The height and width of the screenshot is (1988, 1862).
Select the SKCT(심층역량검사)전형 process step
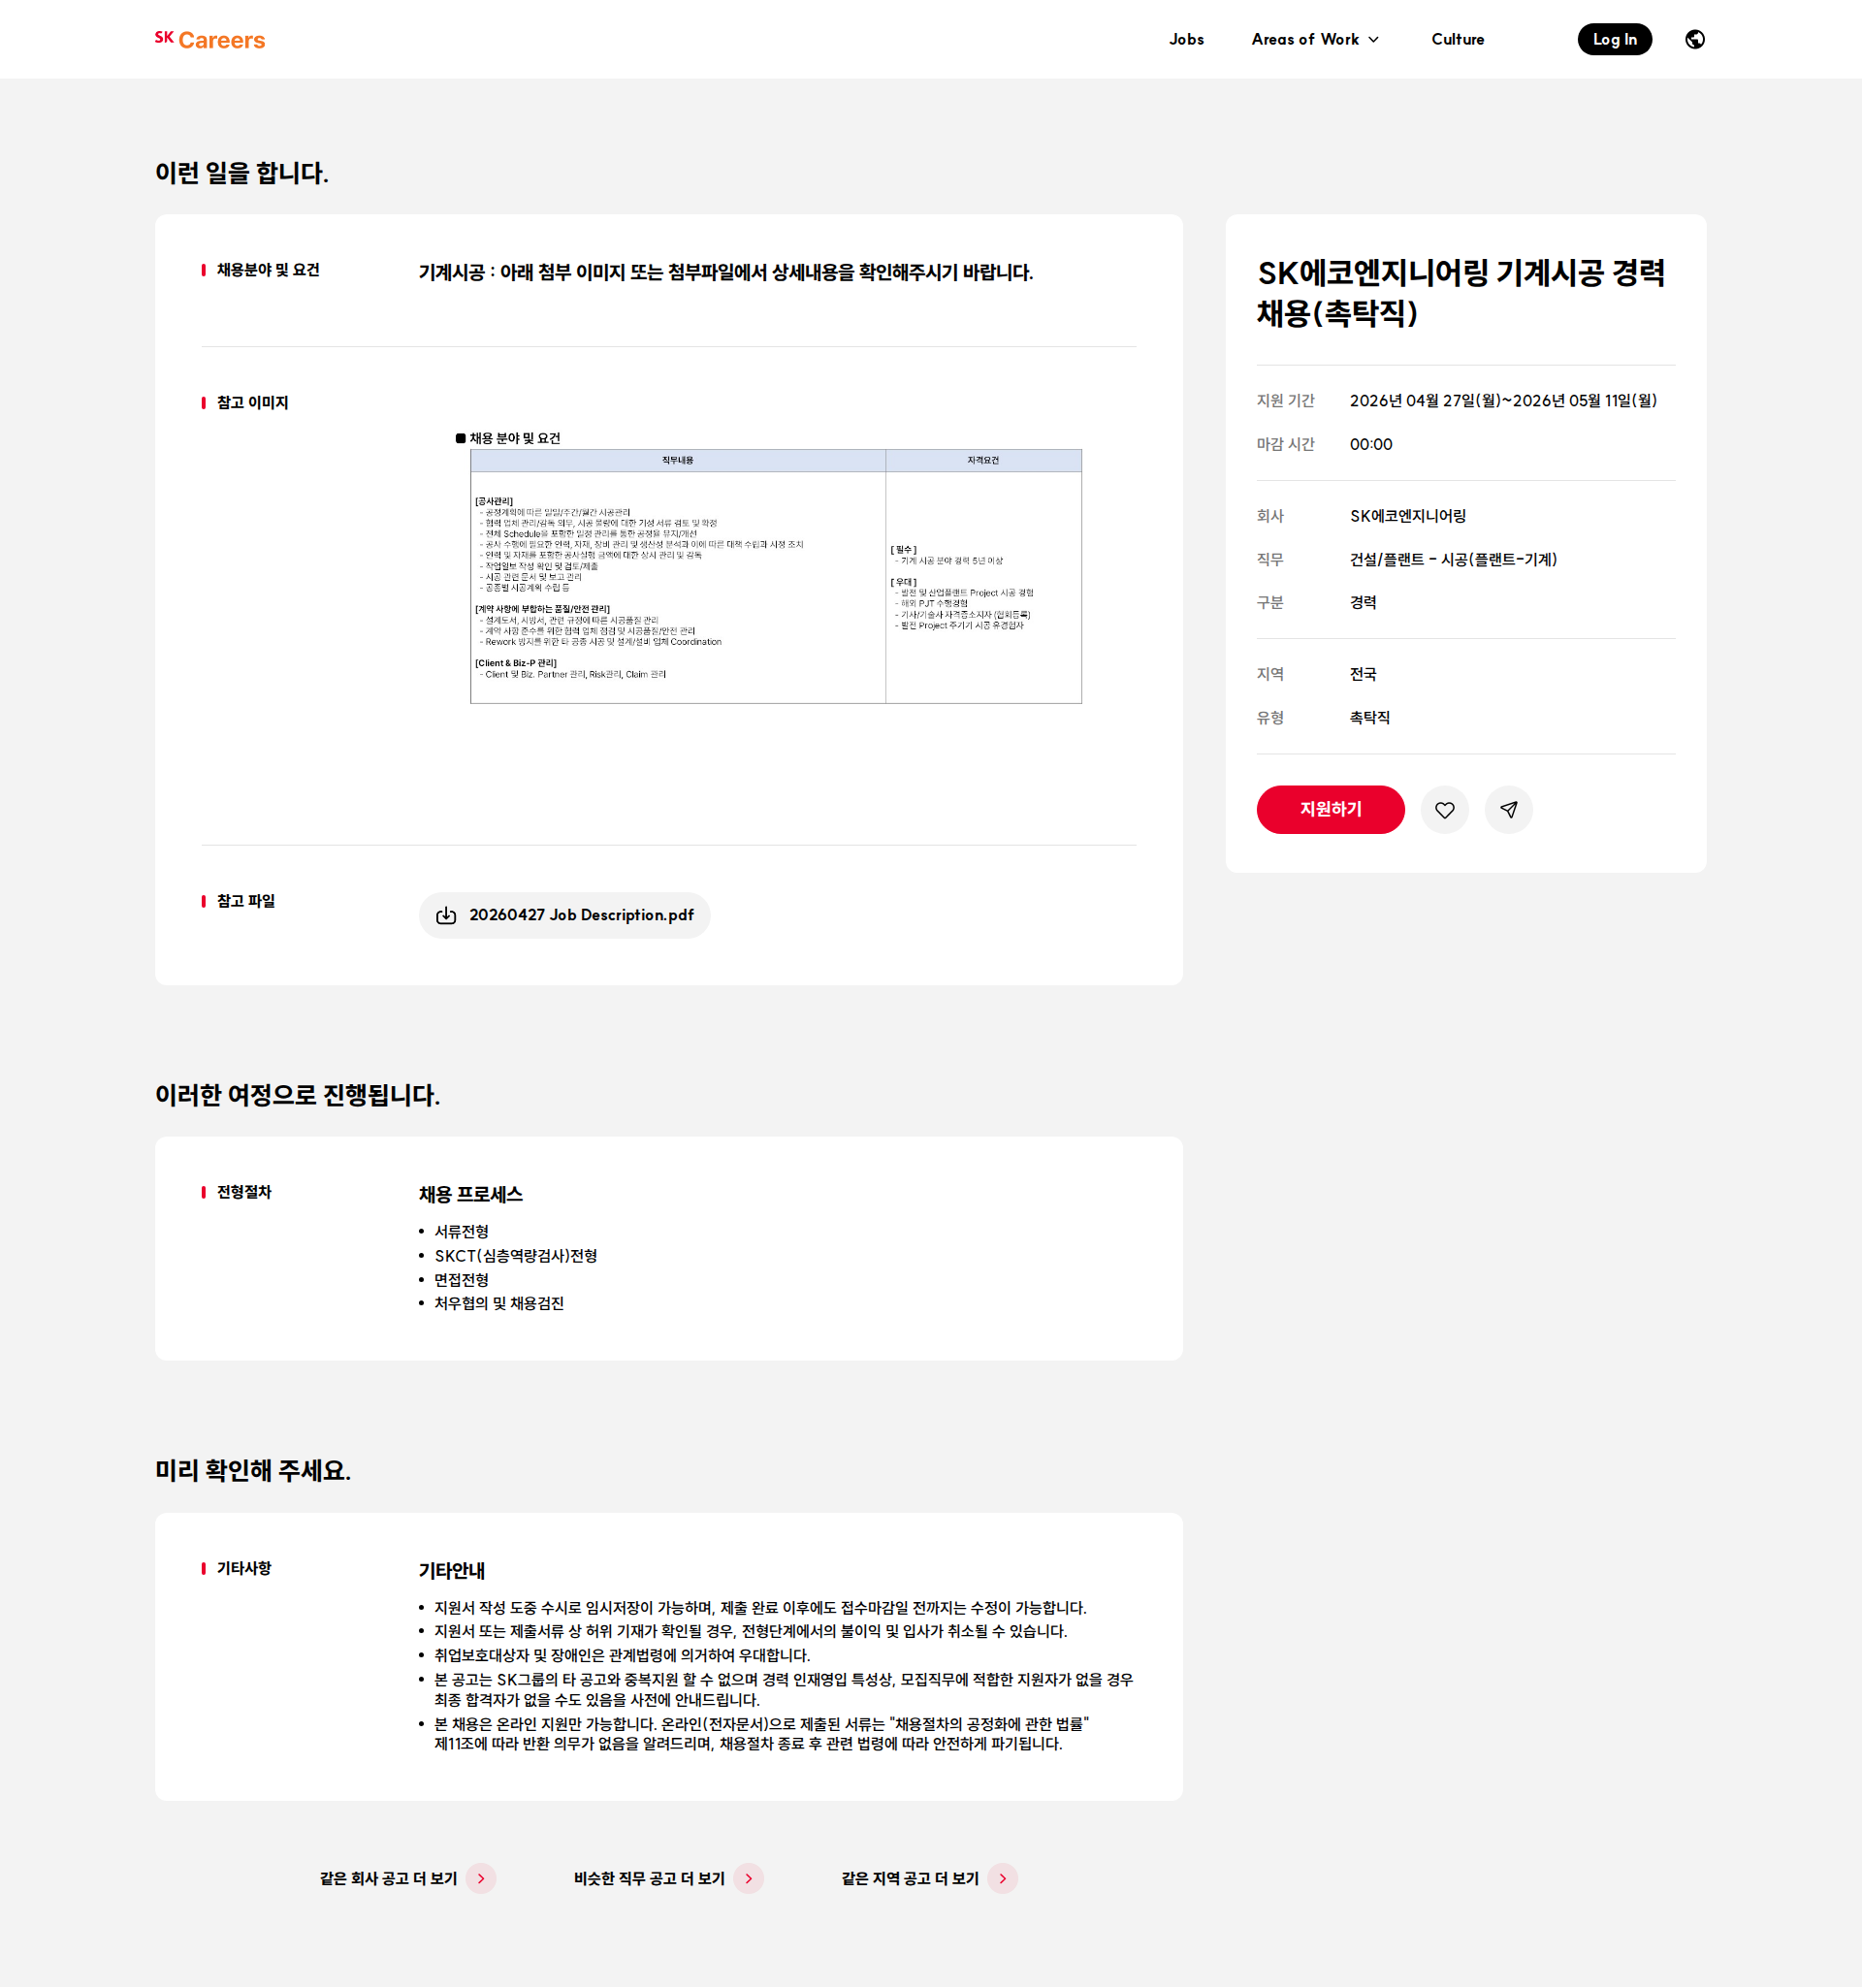tap(515, 1255)
